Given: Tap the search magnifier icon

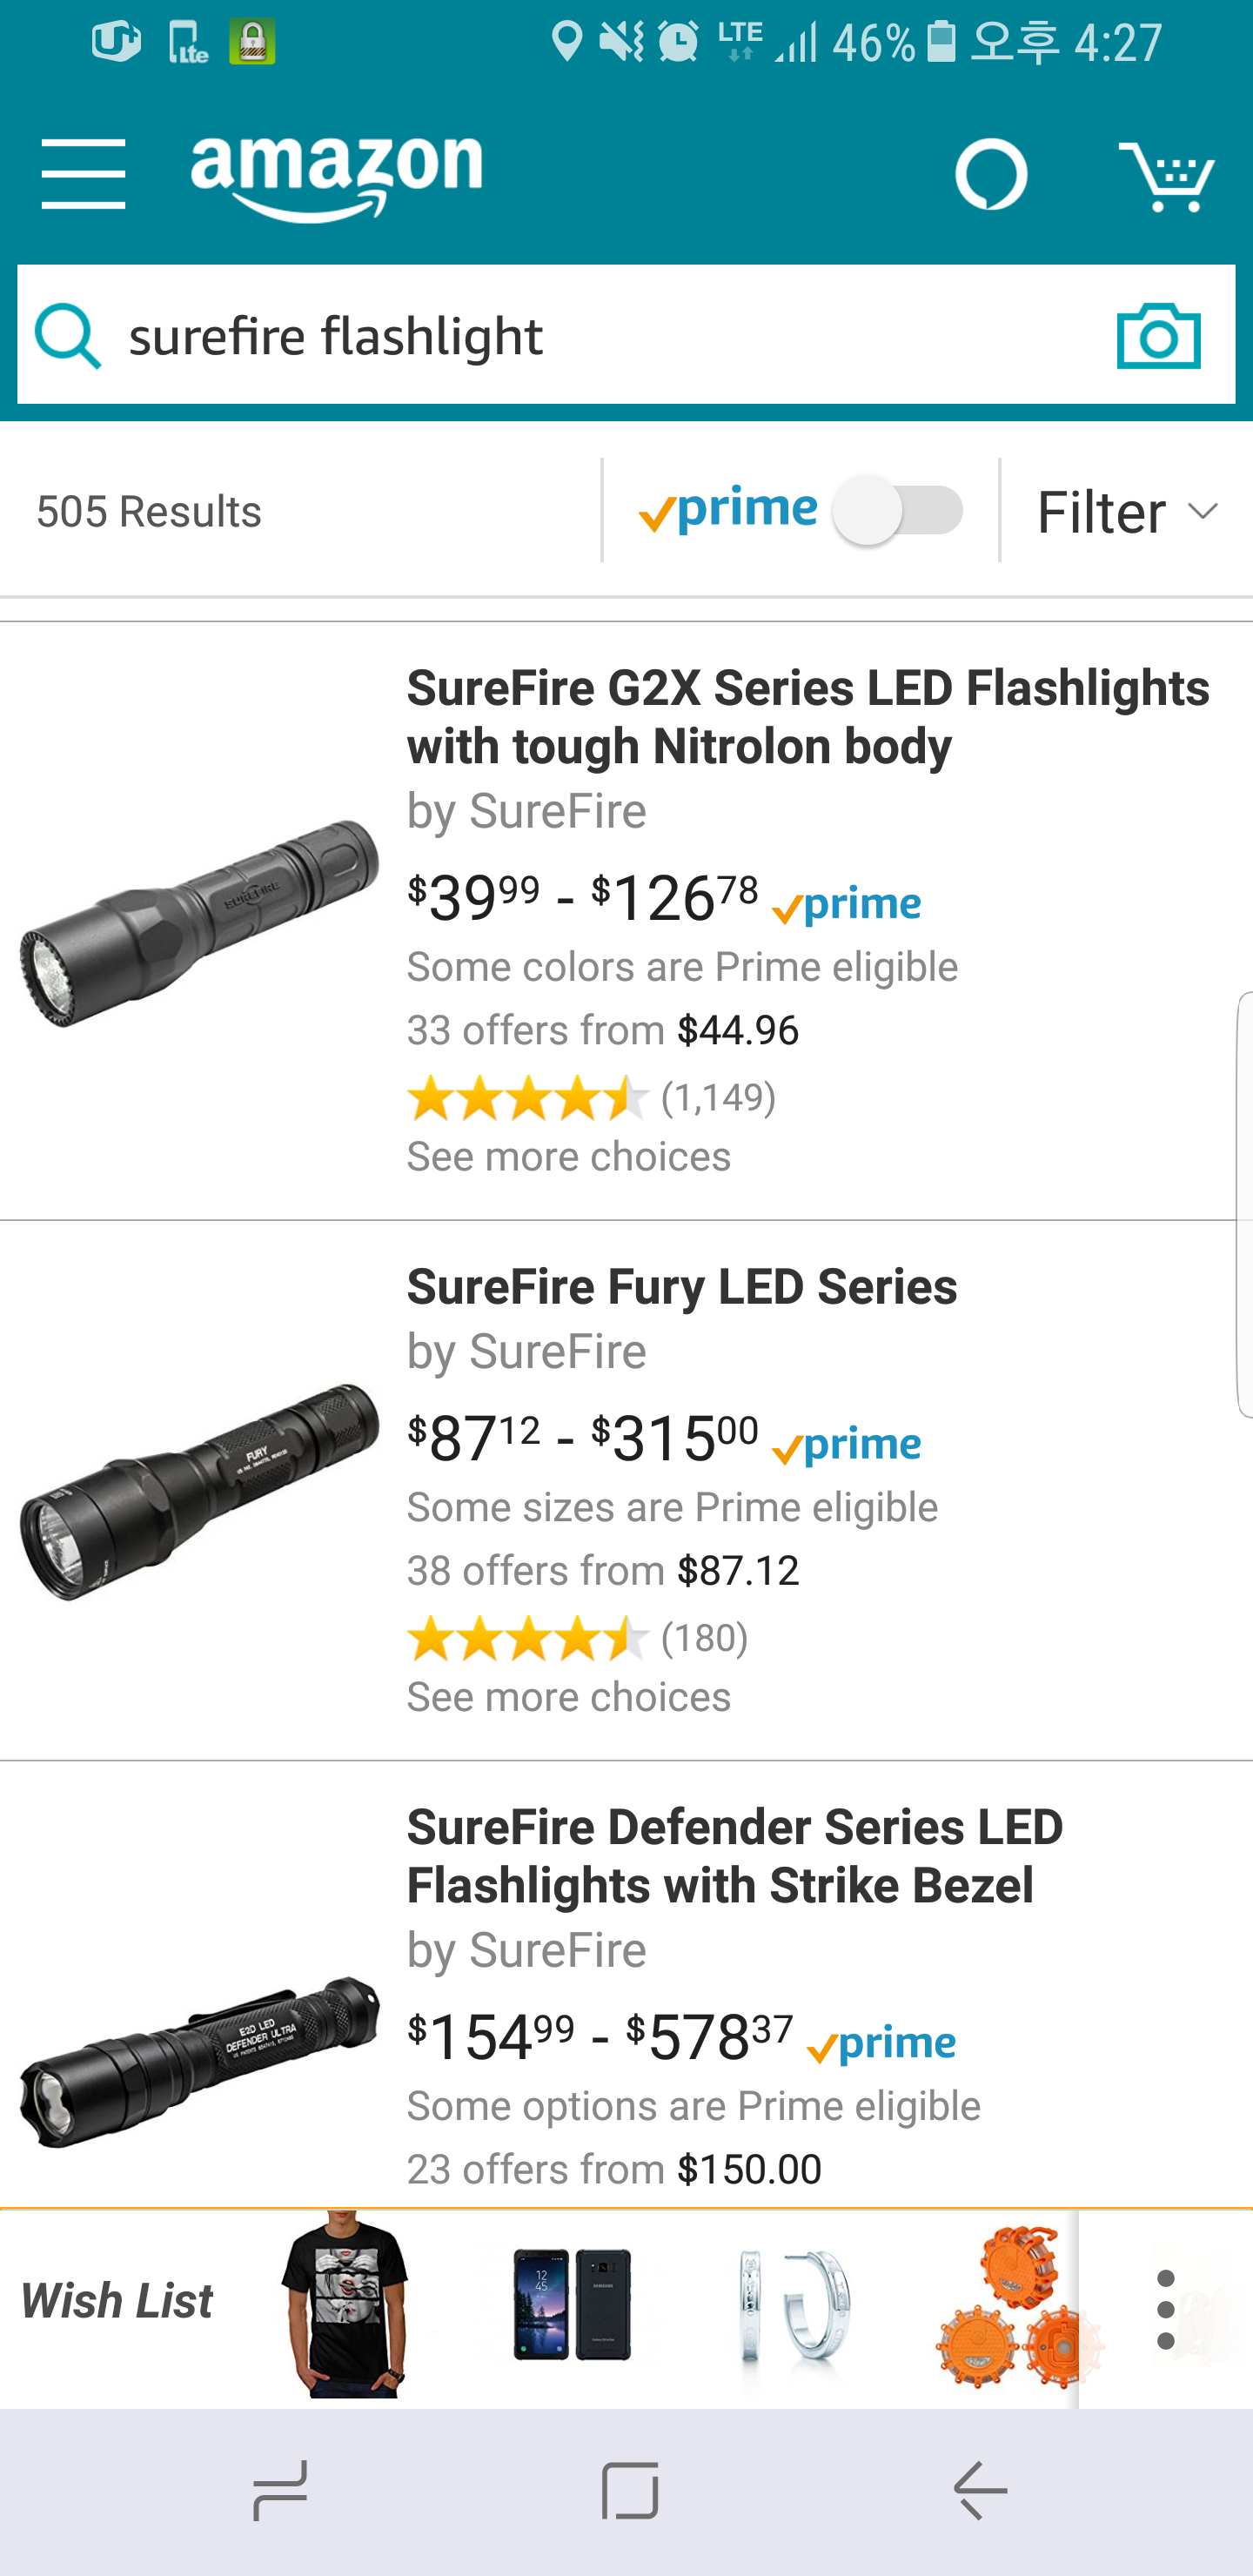Looking at the screenshot, I should pyautogui.click(x=68, y=336).
